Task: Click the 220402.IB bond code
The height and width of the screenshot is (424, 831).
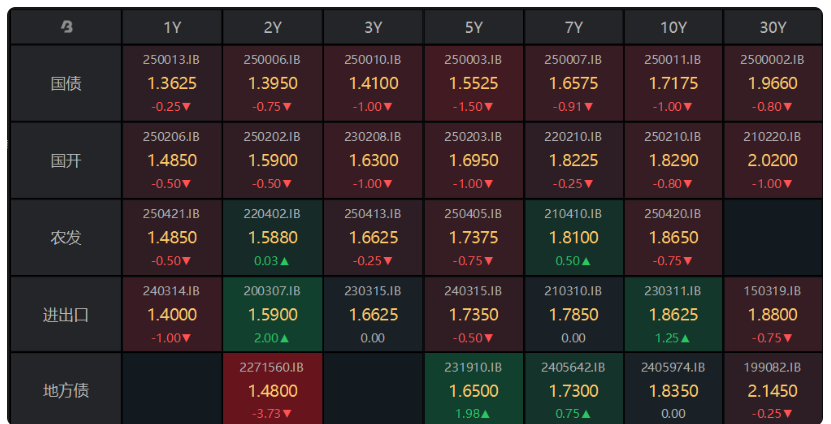Action: (x=272, y=213)
